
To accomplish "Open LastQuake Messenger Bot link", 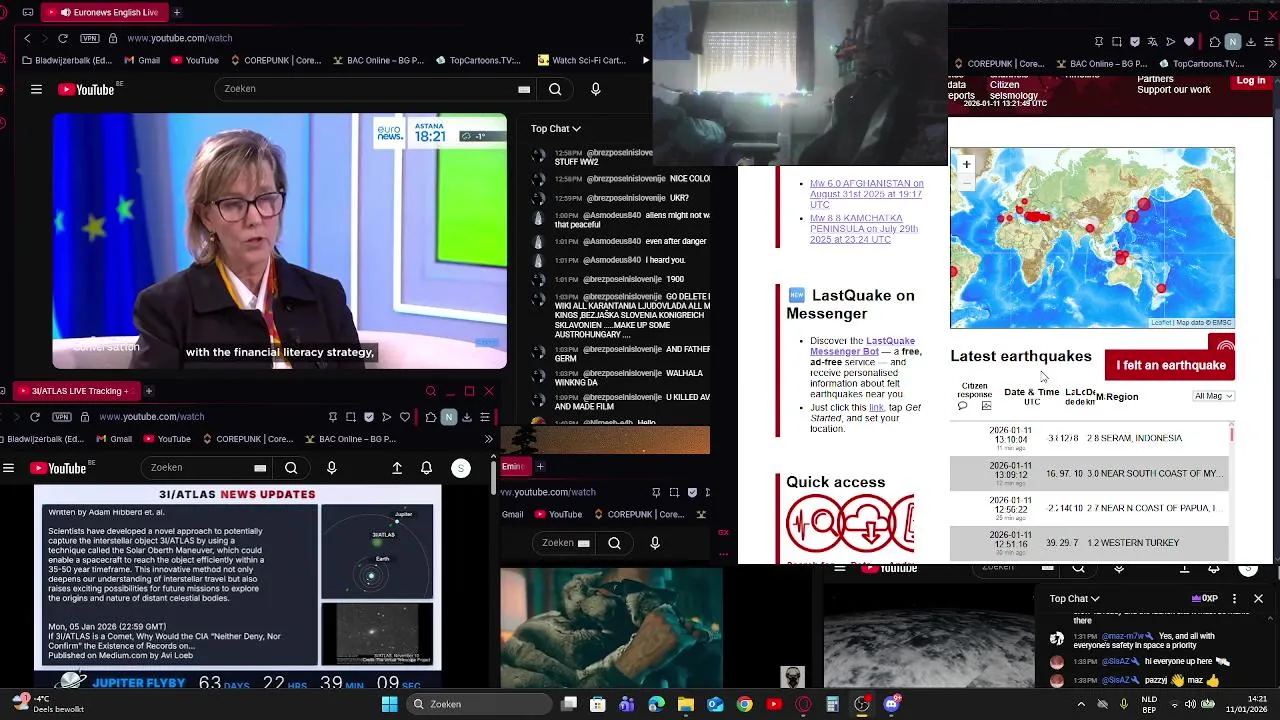I will (x=861, y=346).
